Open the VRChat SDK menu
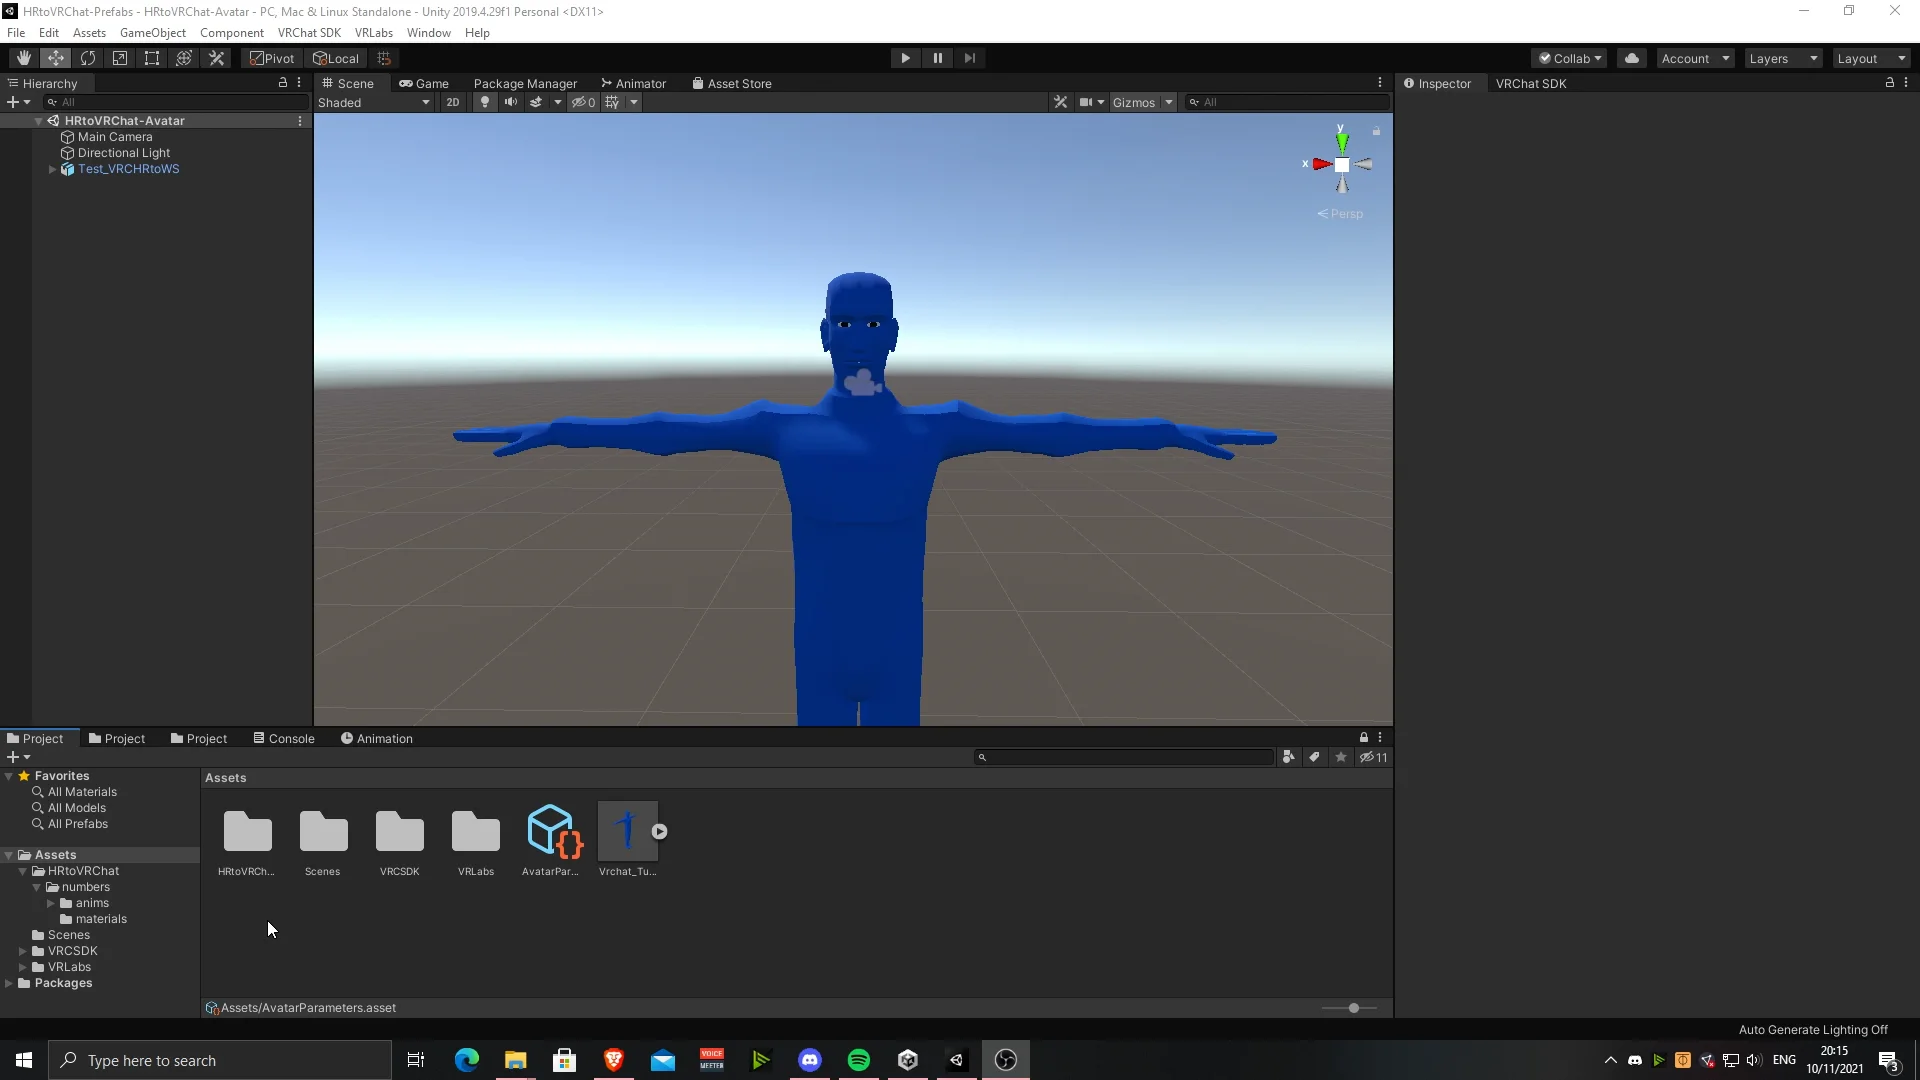This screenshot has width=1920, height=1080. pyautogui.click(x=309, y=32)
